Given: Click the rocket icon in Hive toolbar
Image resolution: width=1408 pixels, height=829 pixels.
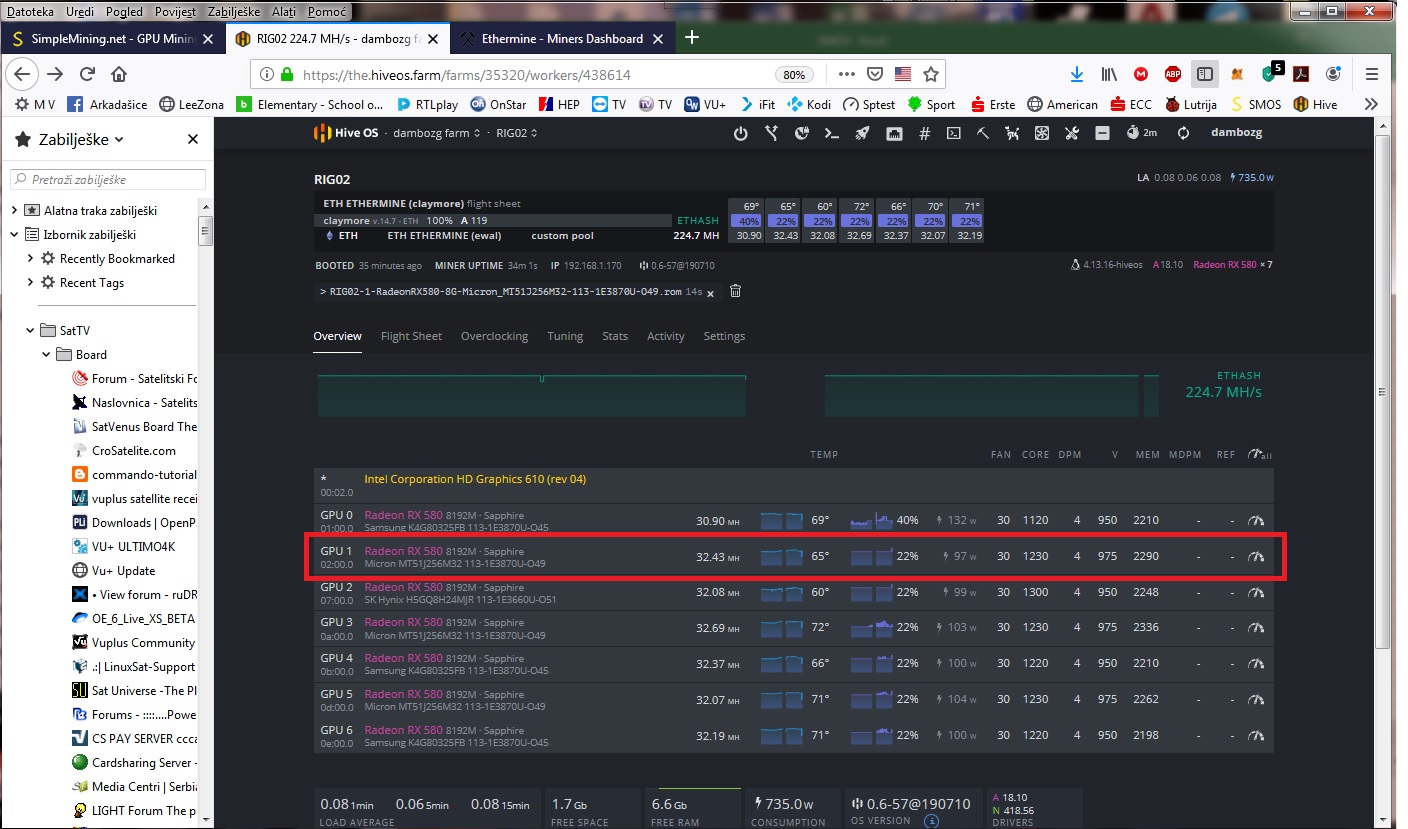Looking at the screenshot, I should coord(861,133).
